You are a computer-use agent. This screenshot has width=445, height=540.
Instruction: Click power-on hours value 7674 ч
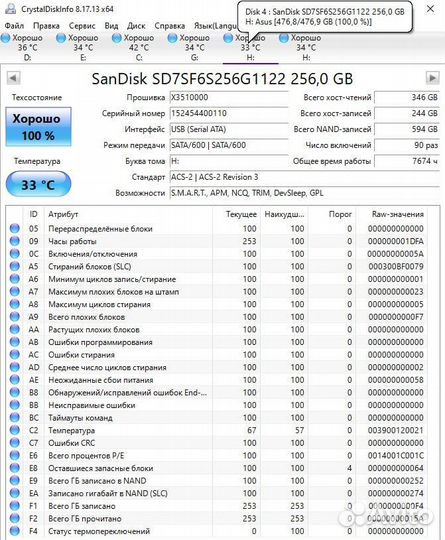coord(407,161)
